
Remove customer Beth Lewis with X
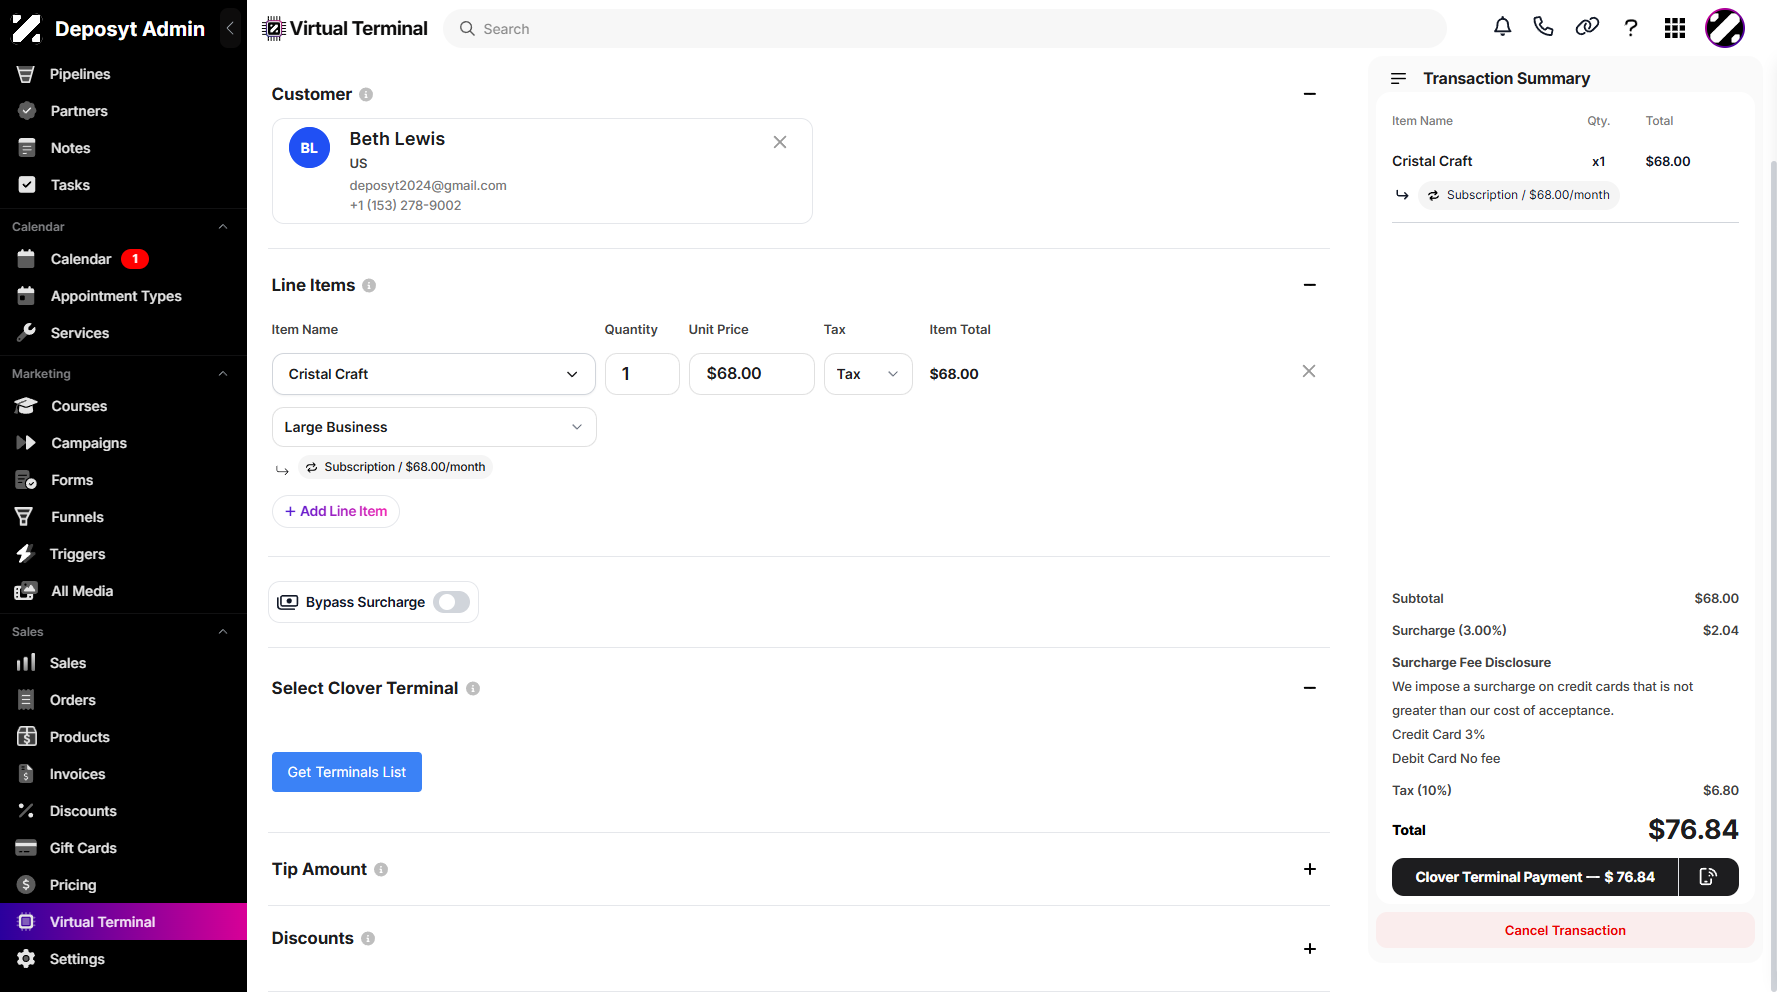point(780,142)
